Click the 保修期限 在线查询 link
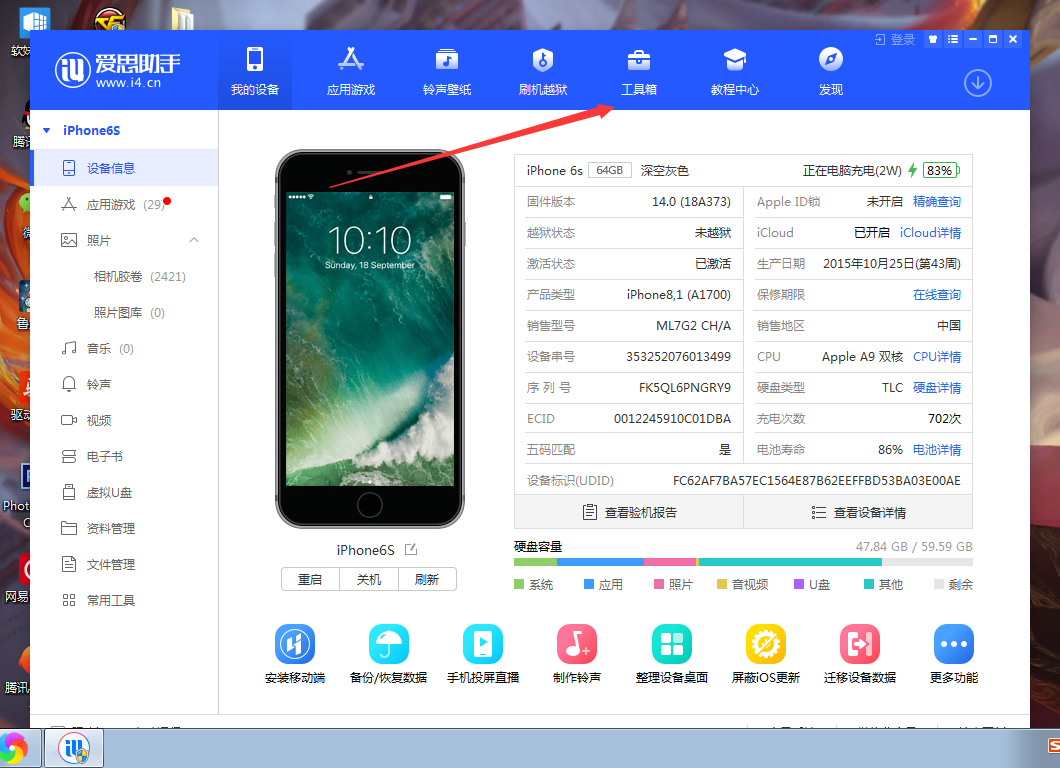Image resolution: width=1060 pixels, height=768 pixels. click(x=936, y=295)
